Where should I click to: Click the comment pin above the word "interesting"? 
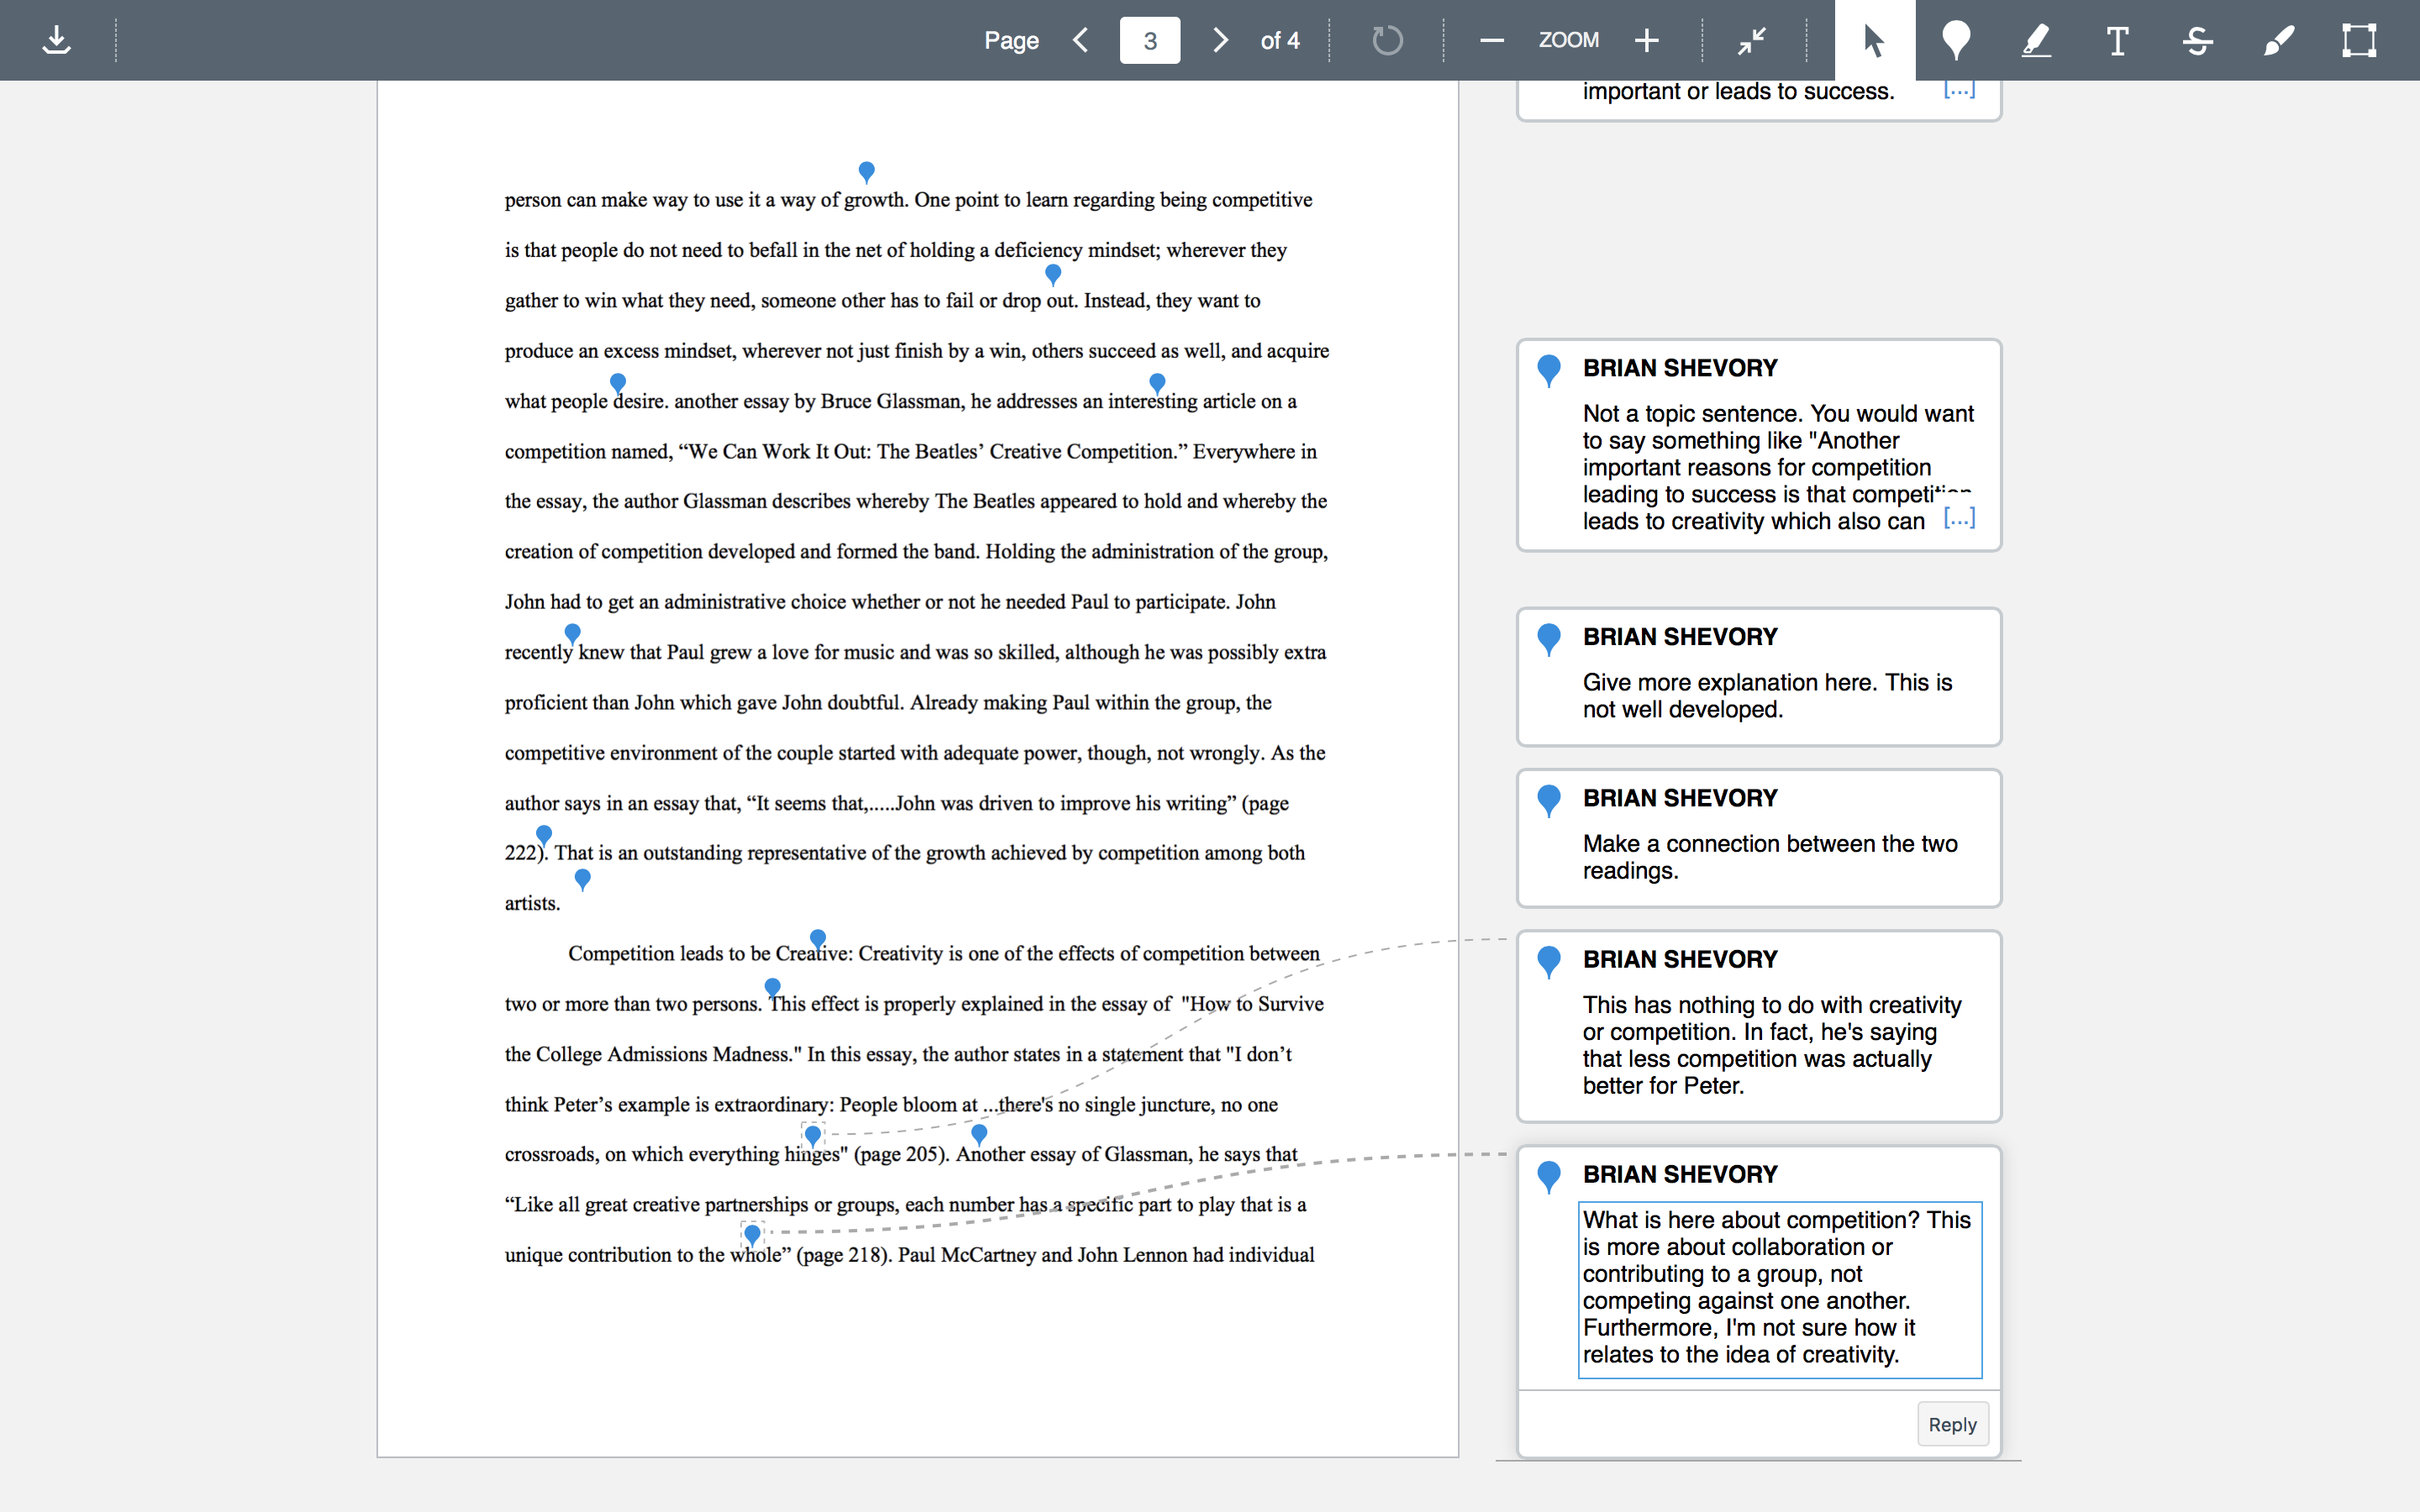pyautogui.click(x=1157, y=382)
